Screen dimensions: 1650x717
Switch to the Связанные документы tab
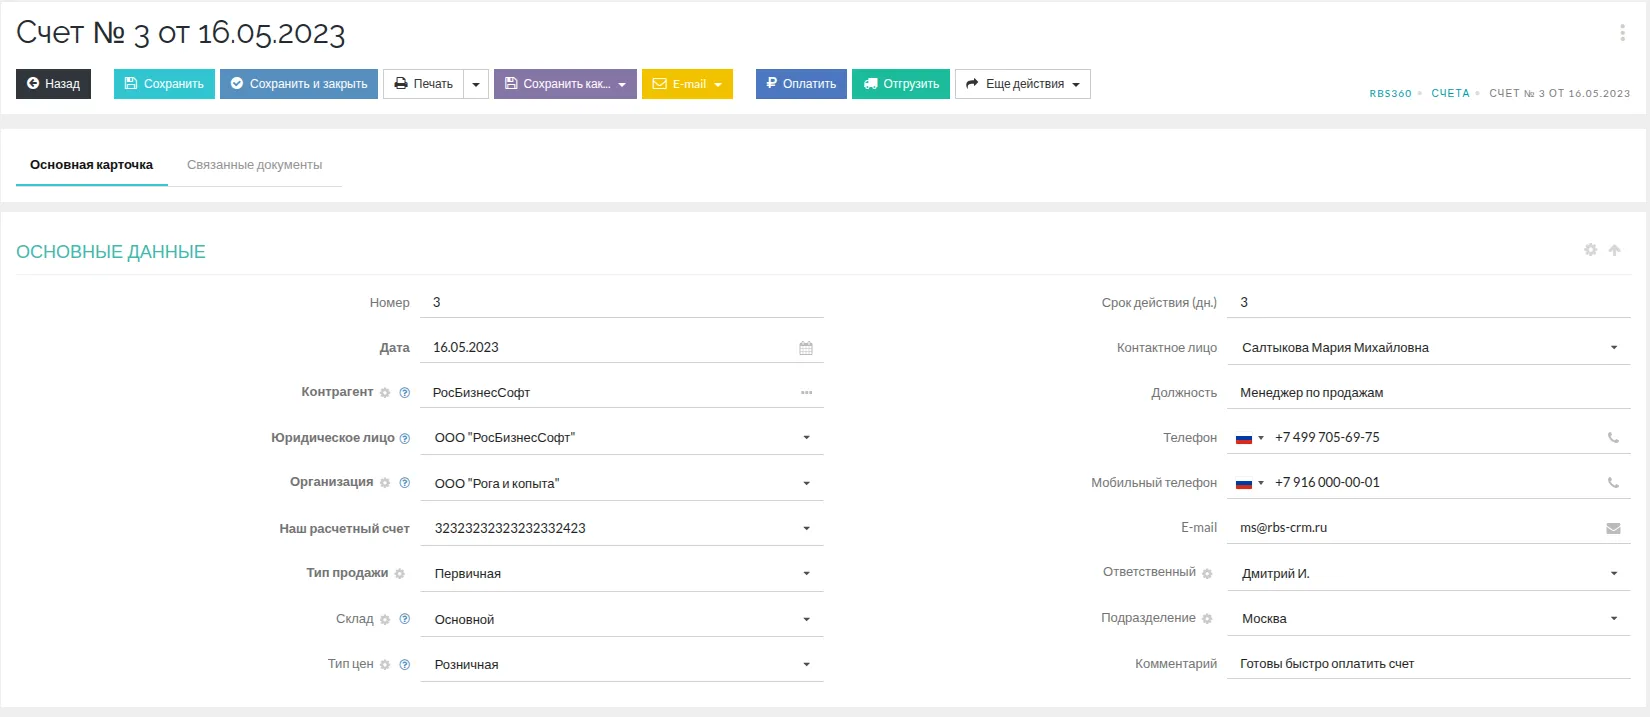click(254, 165)
